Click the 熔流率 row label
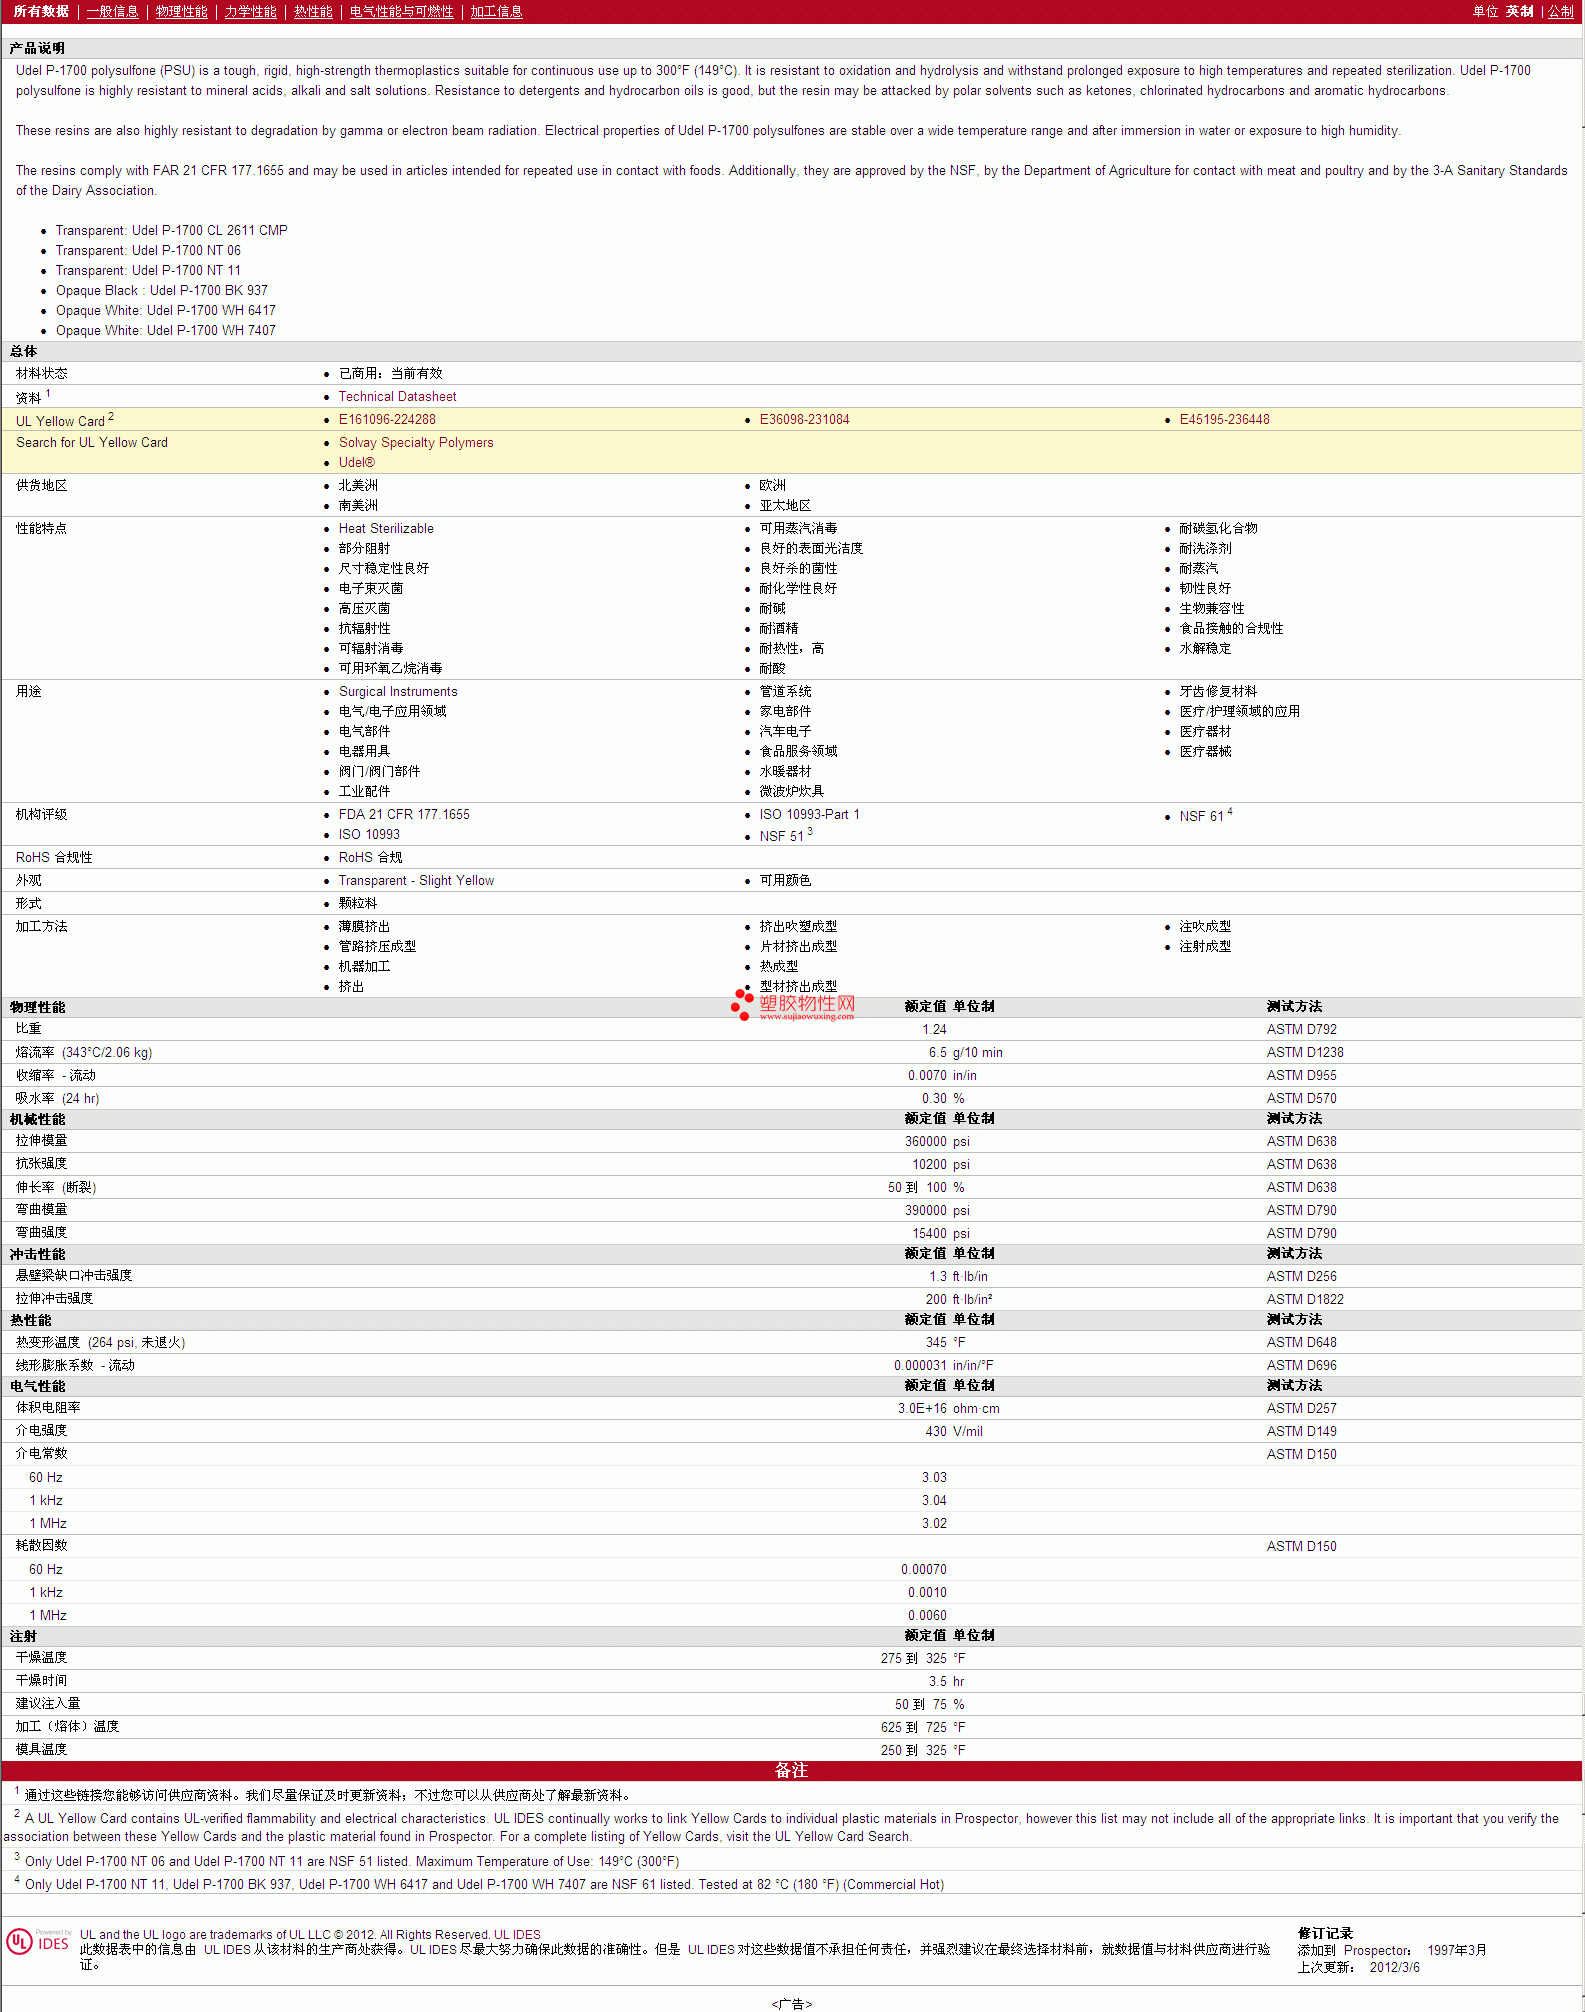Image resolution: width=1585 pixels, height=2012 pixels. coord(84,1053)
